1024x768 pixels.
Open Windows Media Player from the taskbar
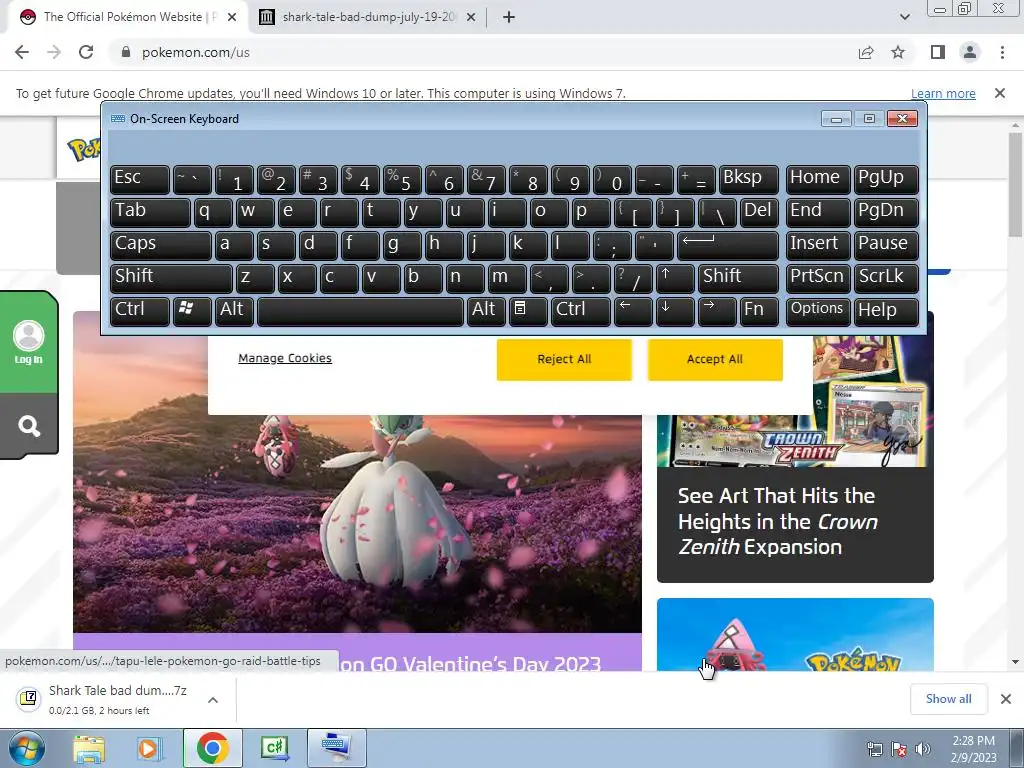coord(149,748)
